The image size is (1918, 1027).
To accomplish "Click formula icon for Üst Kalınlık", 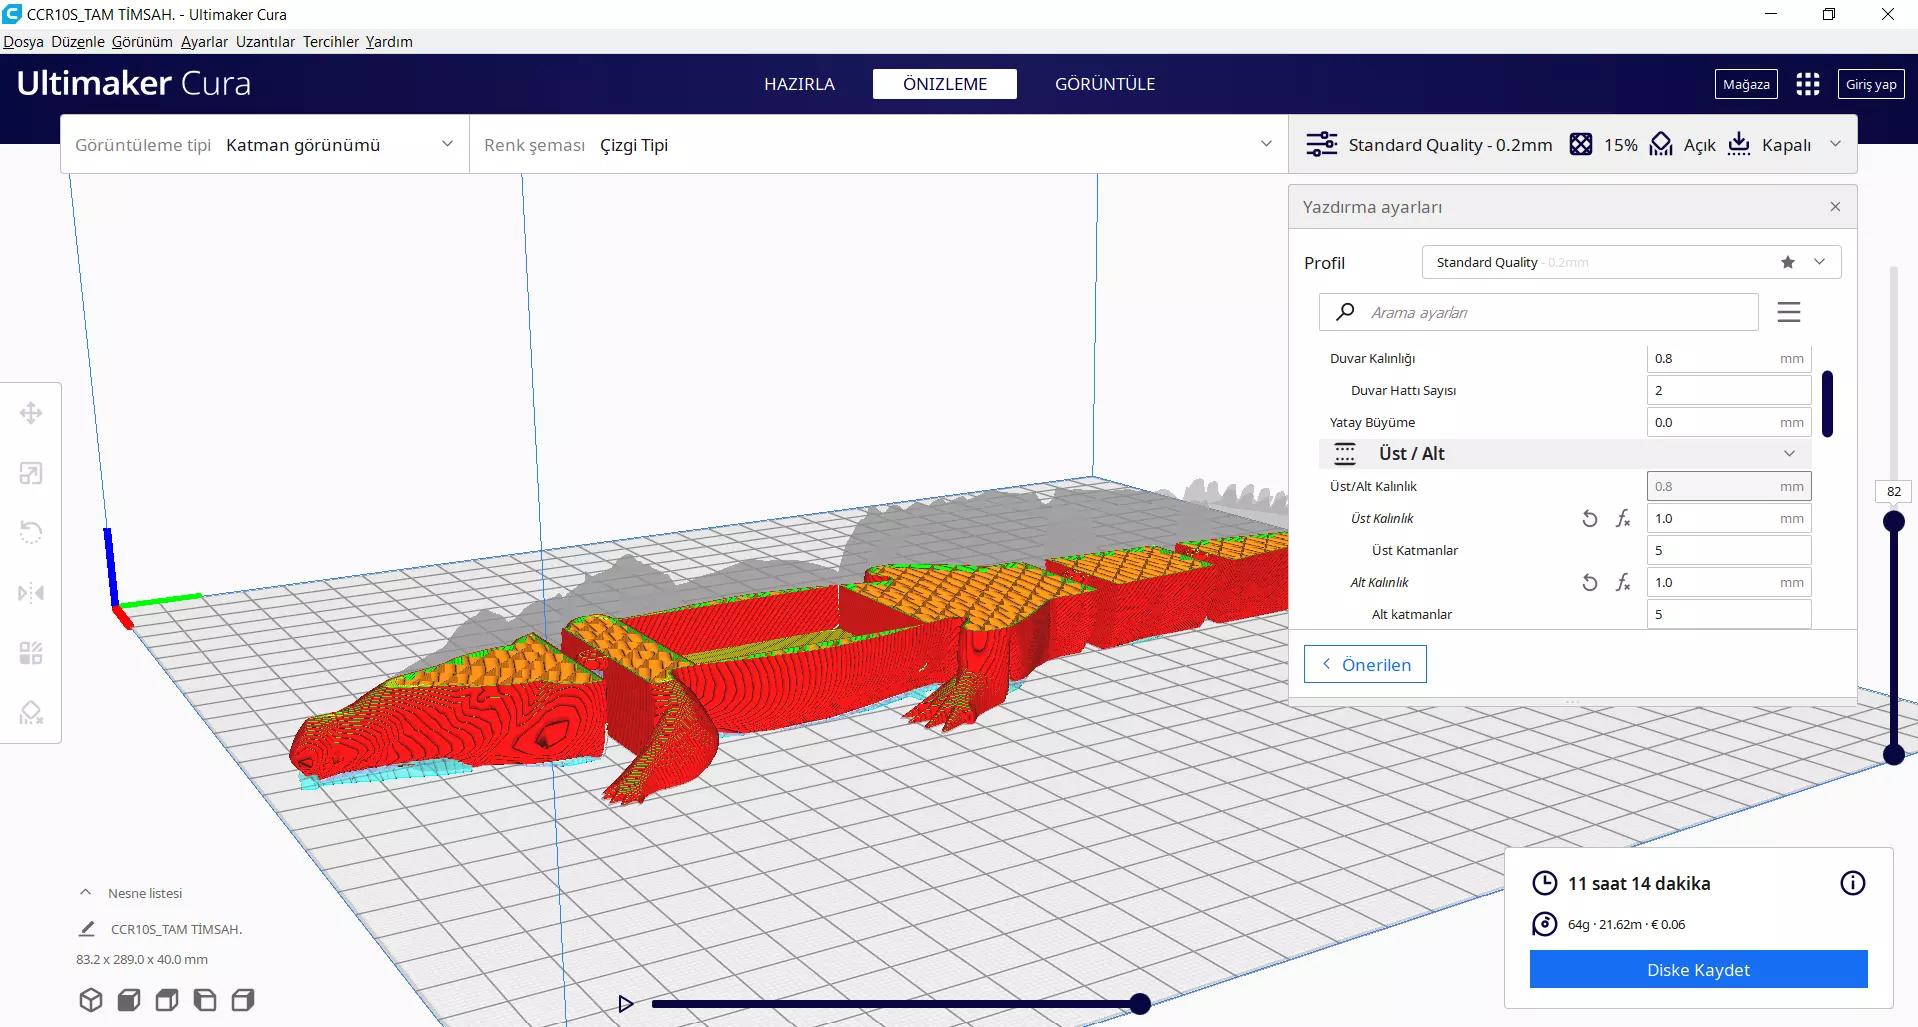I will [1623, 518].
